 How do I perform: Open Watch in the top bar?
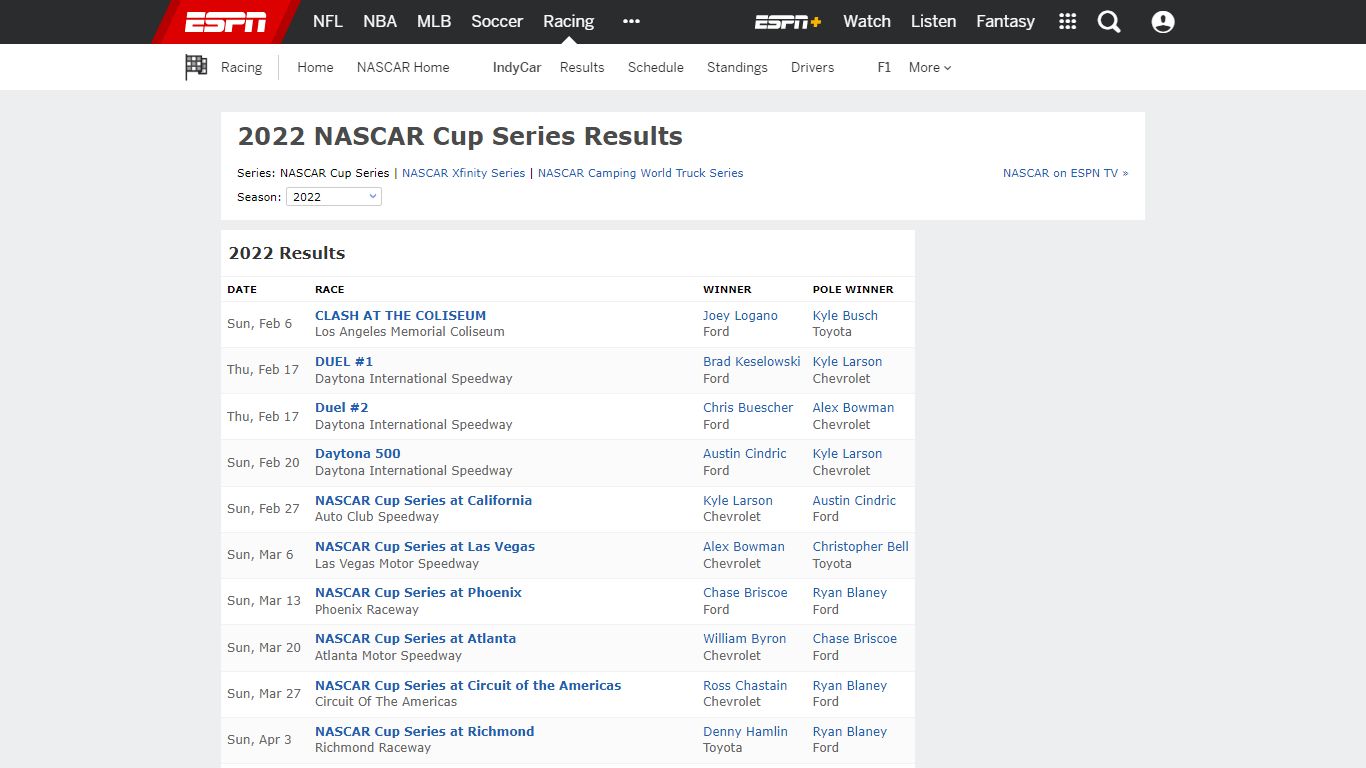coord(867,21)
